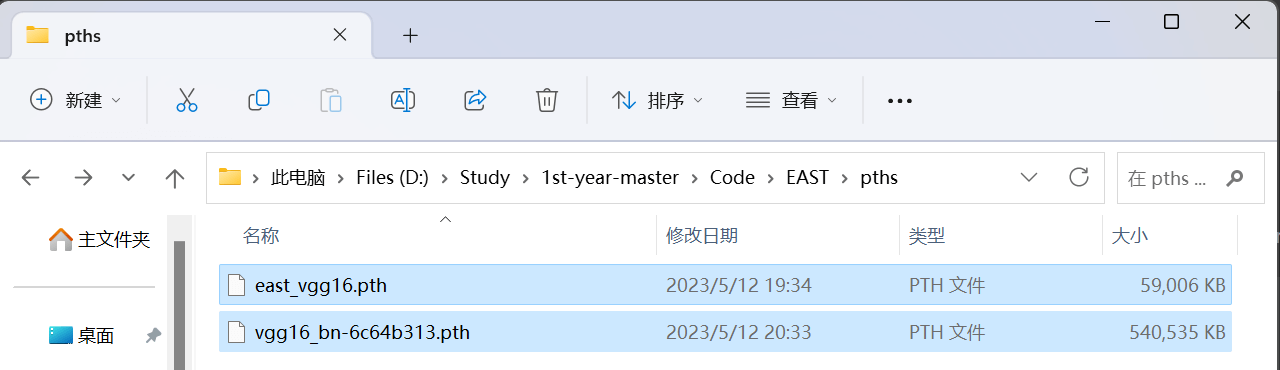Click the search pths input box
1280x370 pixels.
pyautogui.click(x=1184, y=178)
